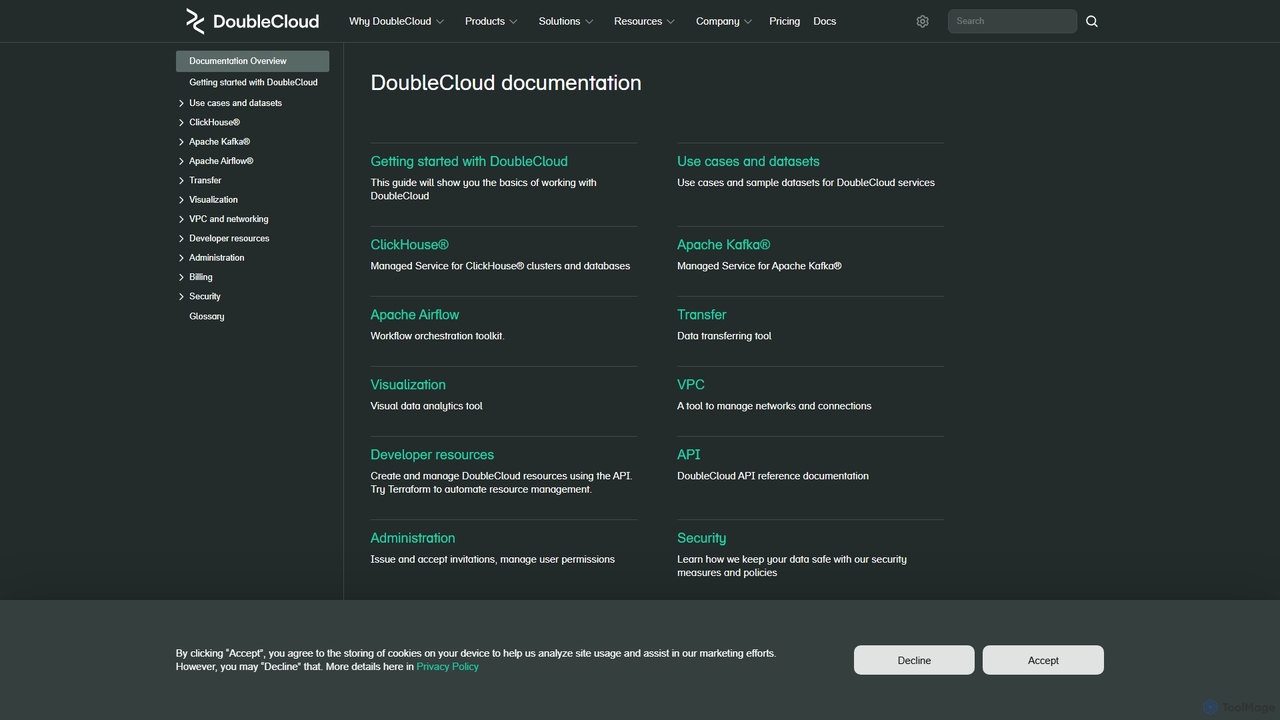Open the Developer resources card heading link

tap(432, 455)
